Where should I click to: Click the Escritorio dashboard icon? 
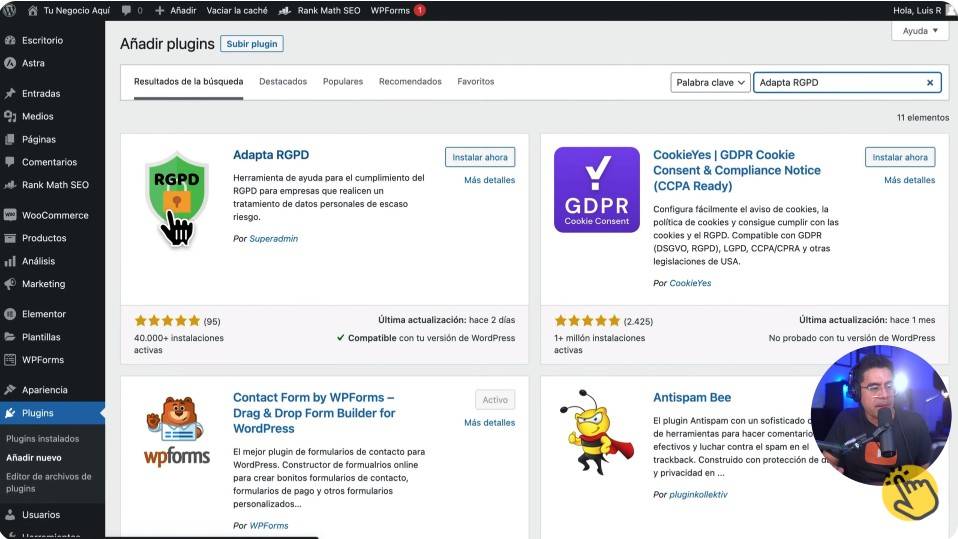coord(10,40)
